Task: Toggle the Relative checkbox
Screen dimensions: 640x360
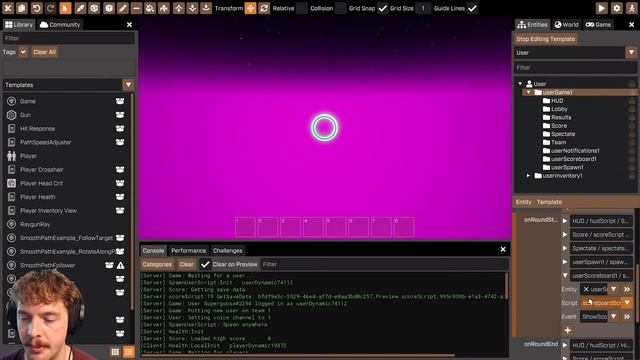Action: coord(302,8)
